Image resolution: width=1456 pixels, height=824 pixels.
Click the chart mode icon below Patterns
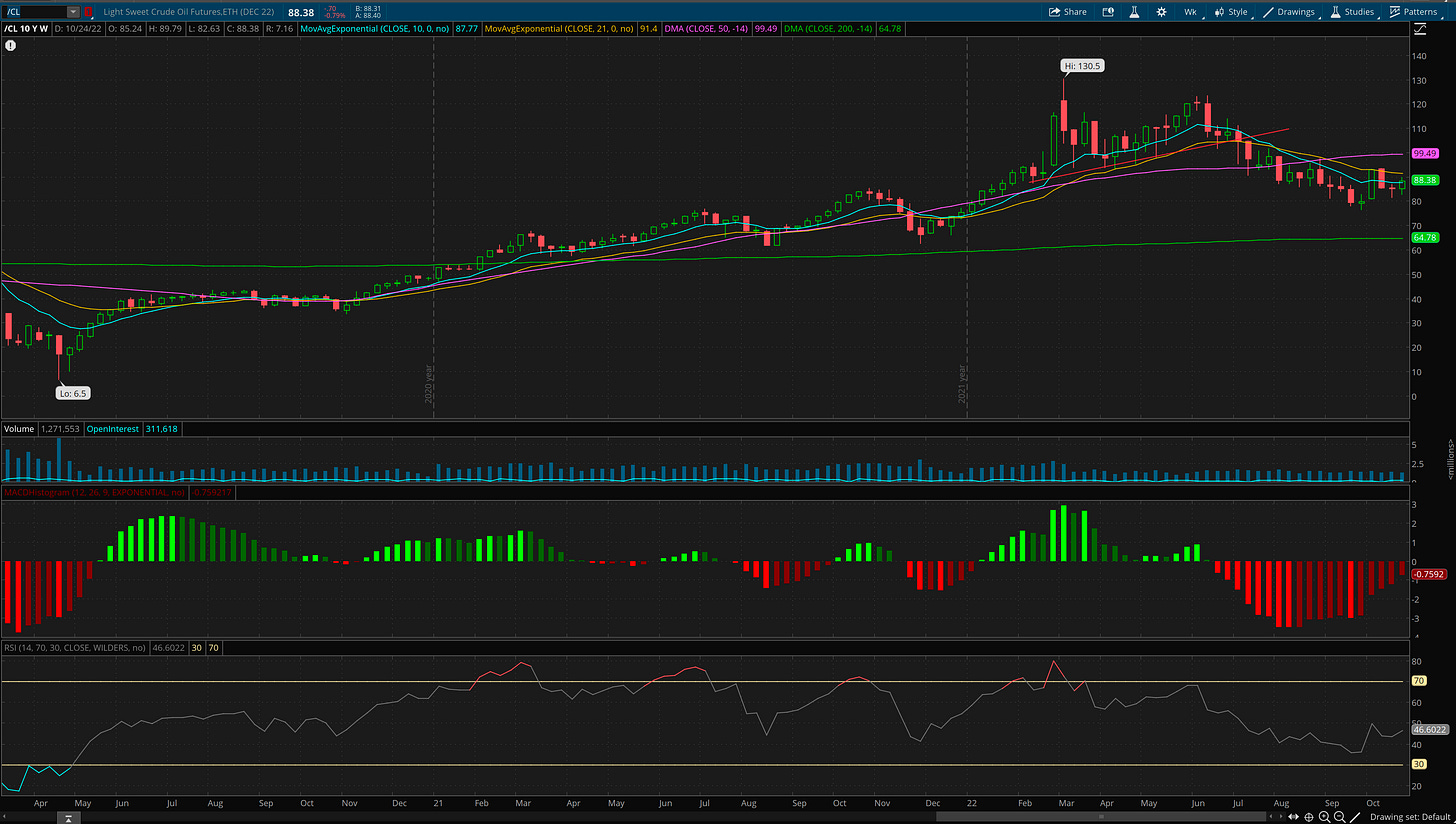tap(1420, 29)
